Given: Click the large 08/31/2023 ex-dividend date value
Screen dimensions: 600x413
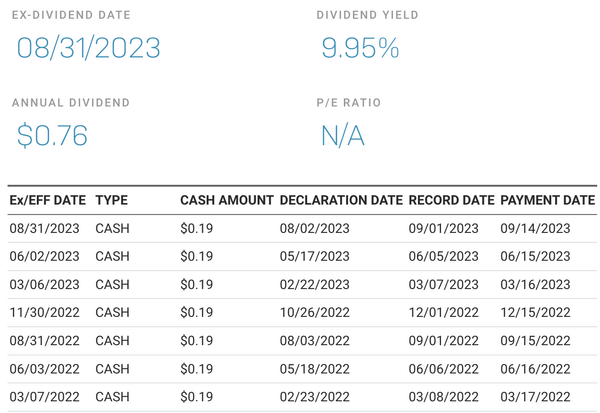Looking at the screenshot, I should [x=88, y=48].
